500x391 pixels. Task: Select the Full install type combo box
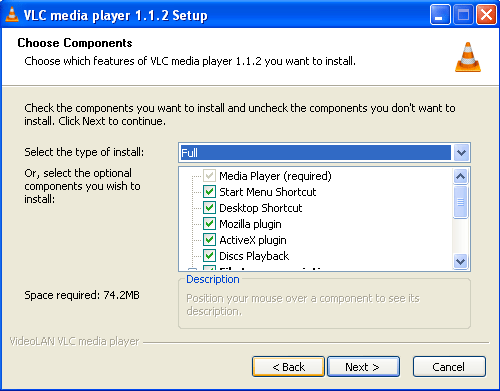click(x=324, y=153)
